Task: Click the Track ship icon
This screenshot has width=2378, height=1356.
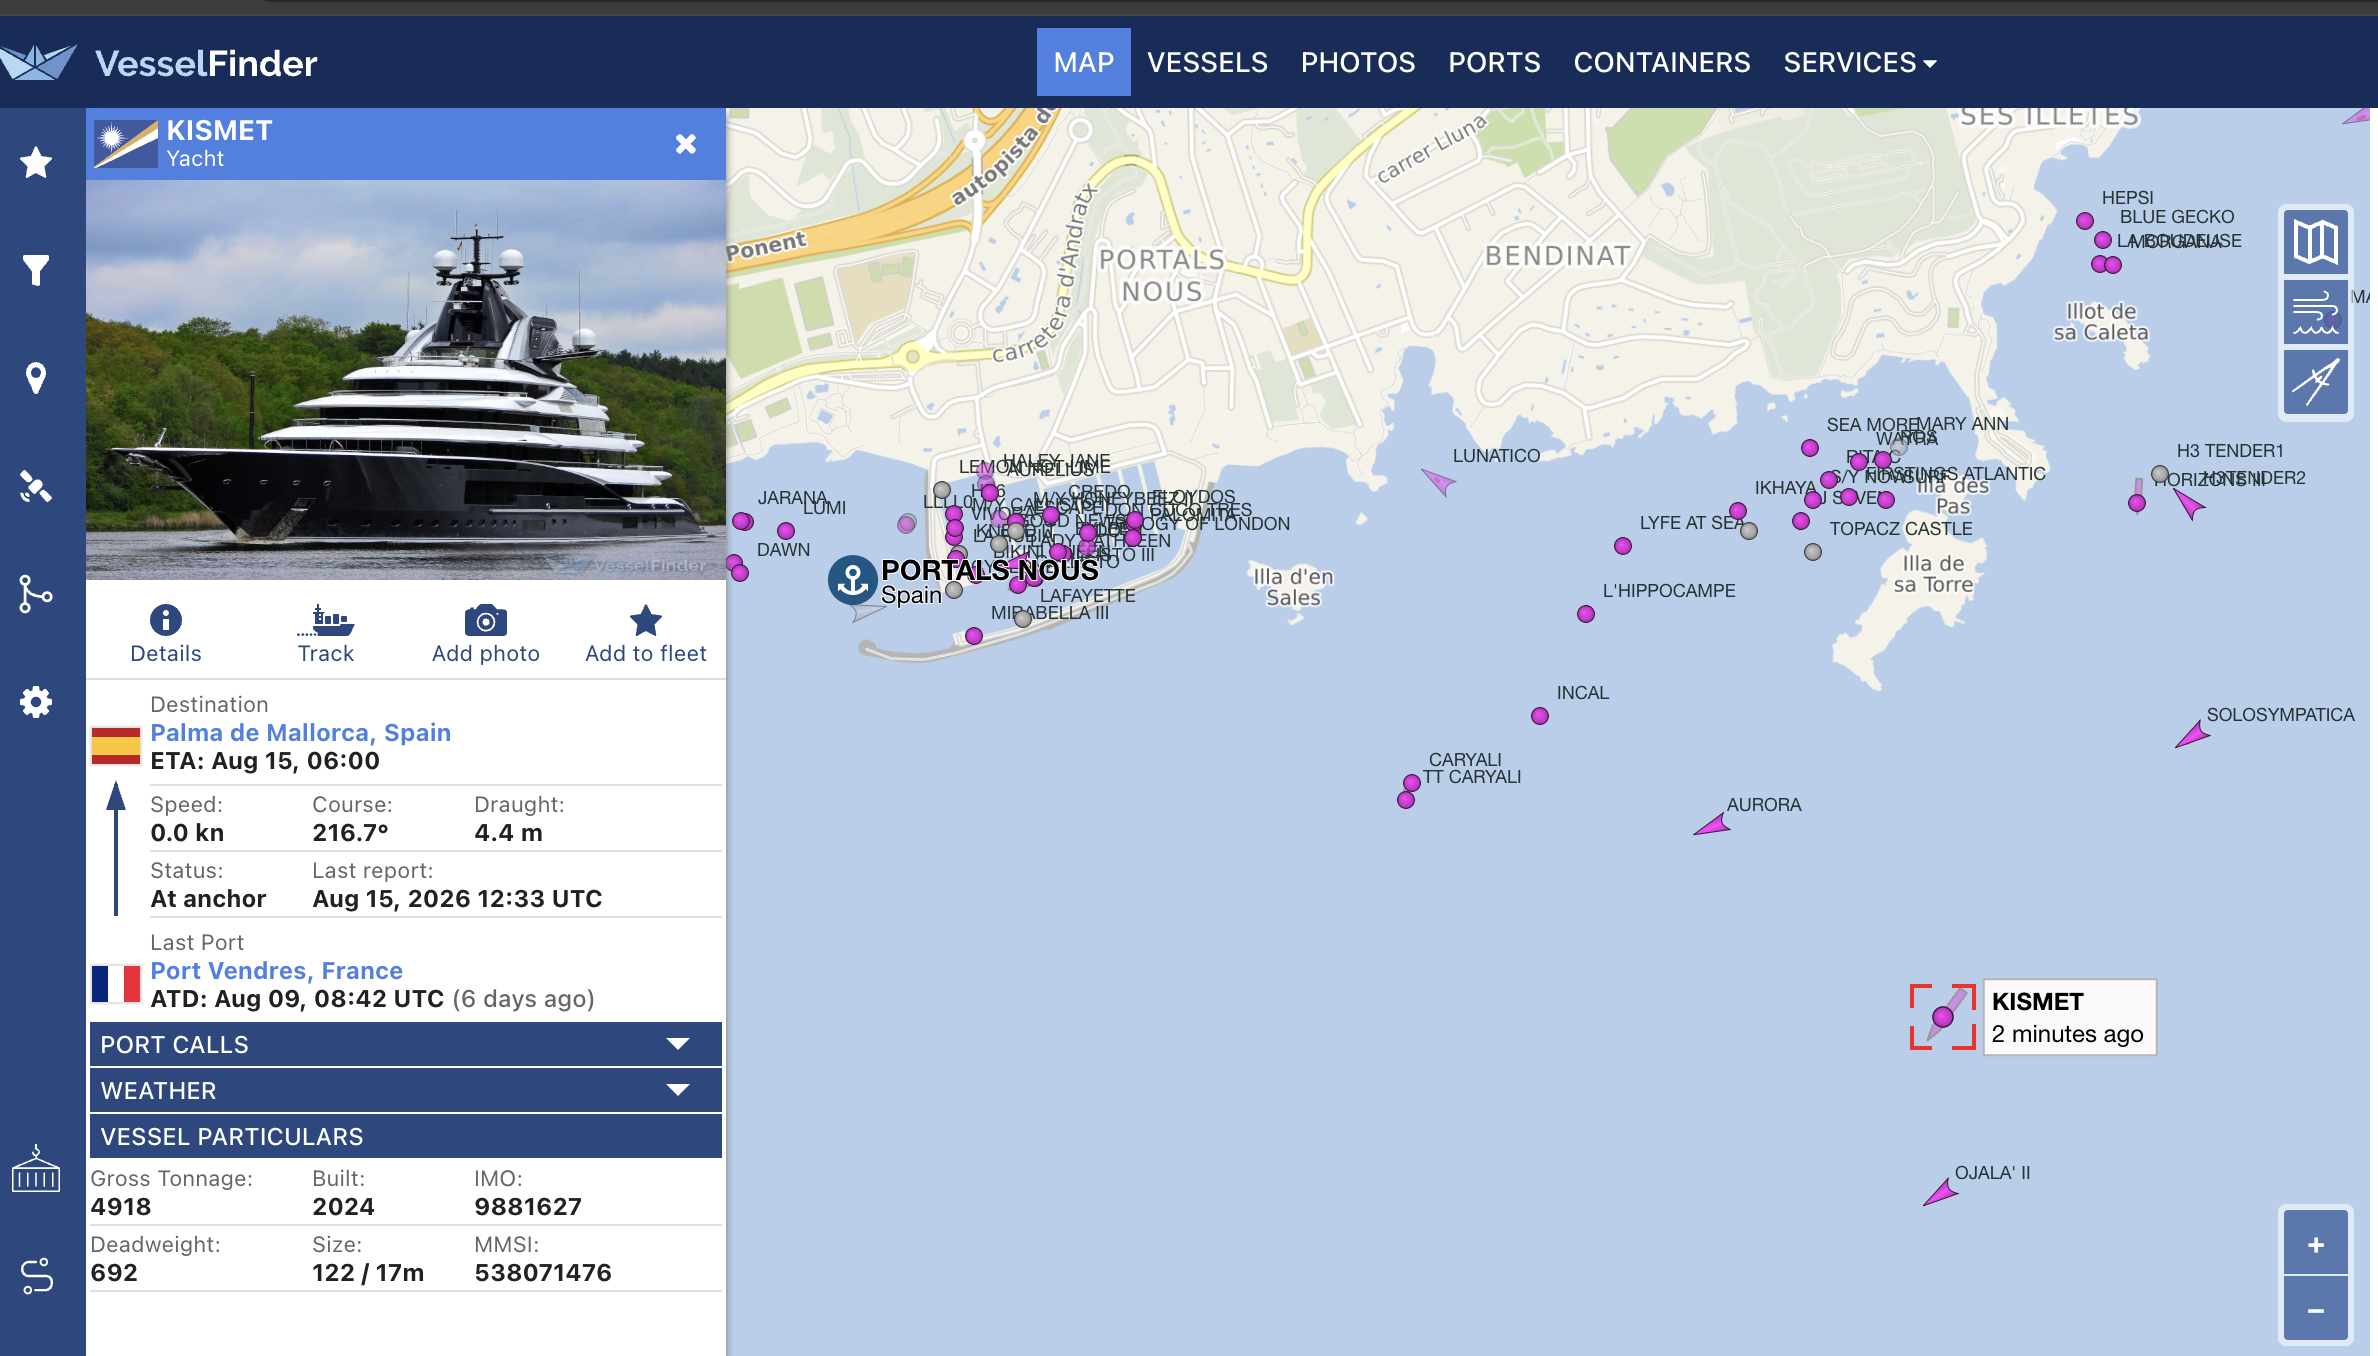Action: click(x=326, y=621)
